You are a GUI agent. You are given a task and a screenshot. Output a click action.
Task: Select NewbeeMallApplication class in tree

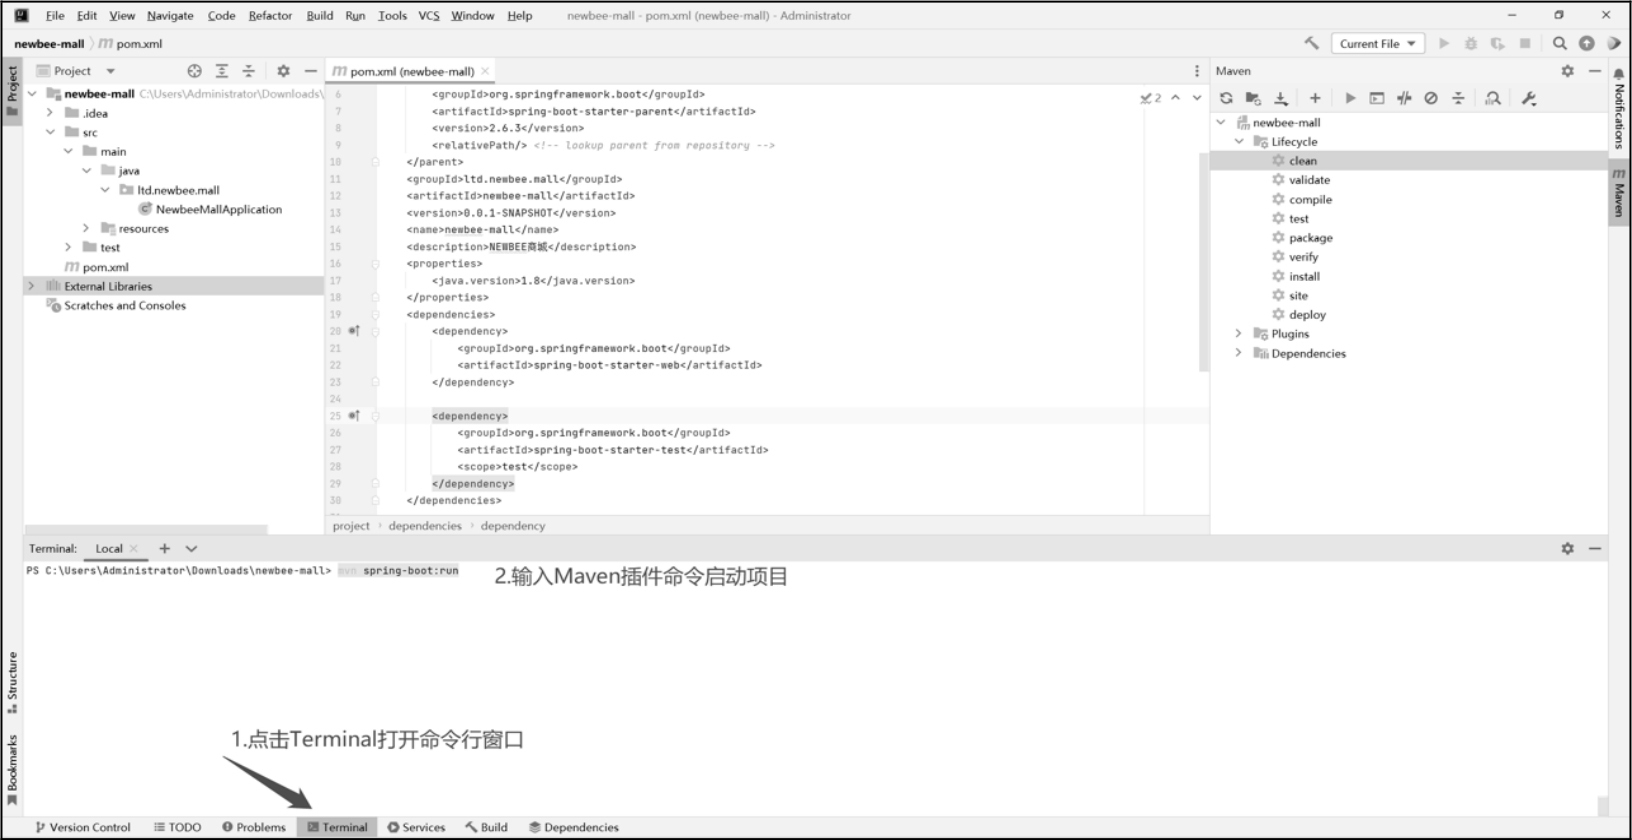[210, 209]
